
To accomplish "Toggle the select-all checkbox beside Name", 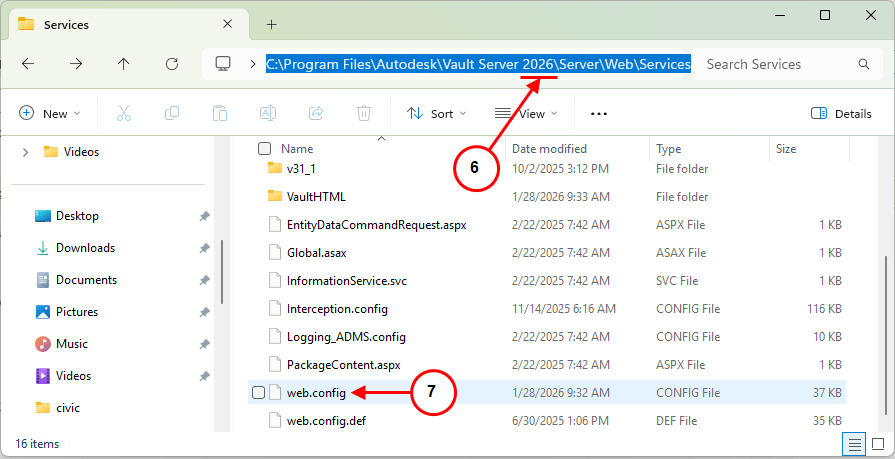I will [264, 149].
